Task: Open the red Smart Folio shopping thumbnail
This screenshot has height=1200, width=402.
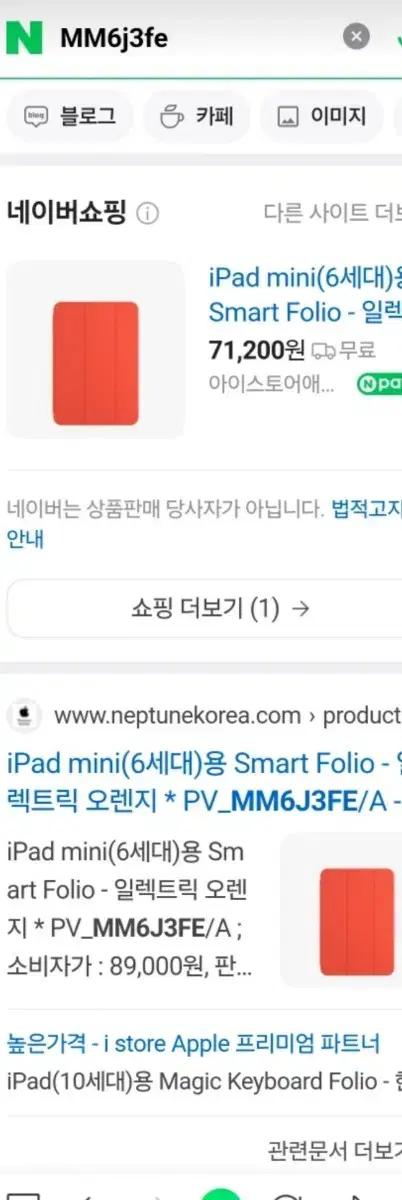Action: tap(96, 350)
